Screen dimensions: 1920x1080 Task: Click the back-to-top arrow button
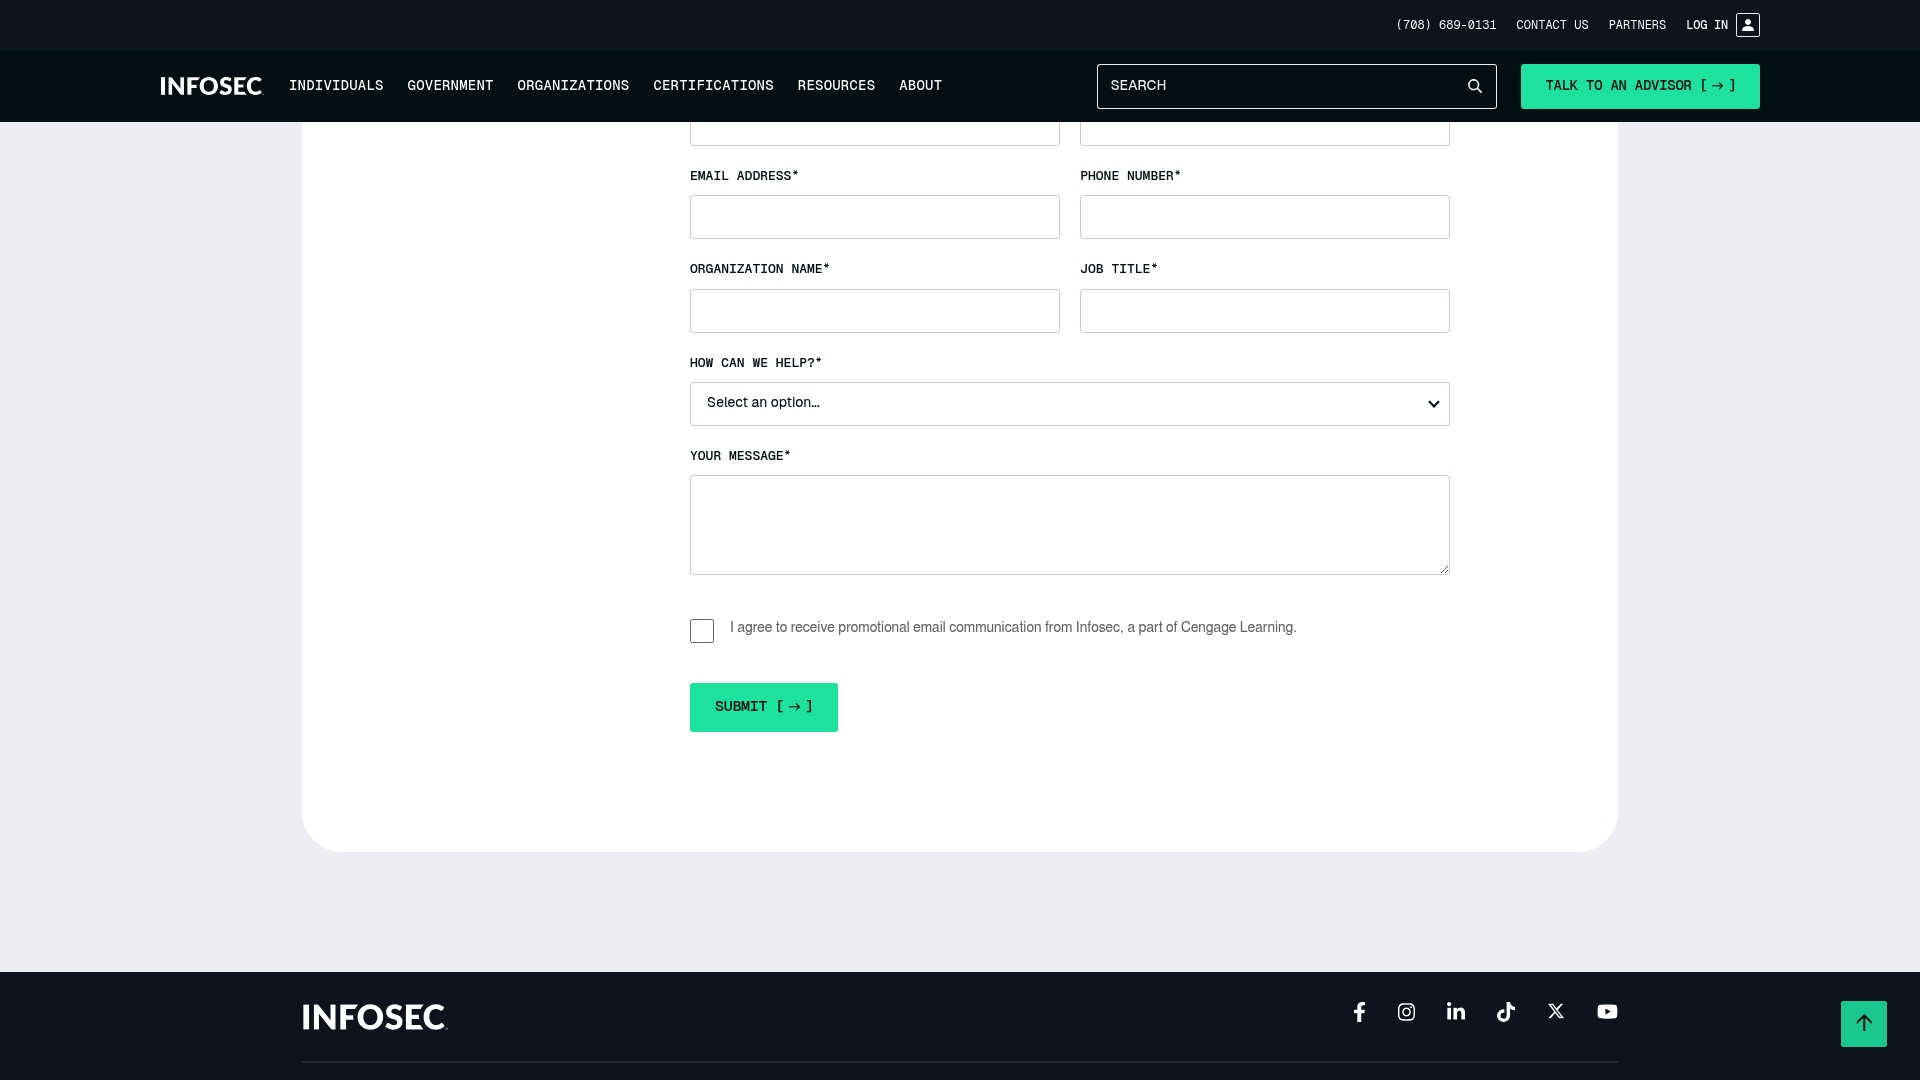click(1864, 1024)
